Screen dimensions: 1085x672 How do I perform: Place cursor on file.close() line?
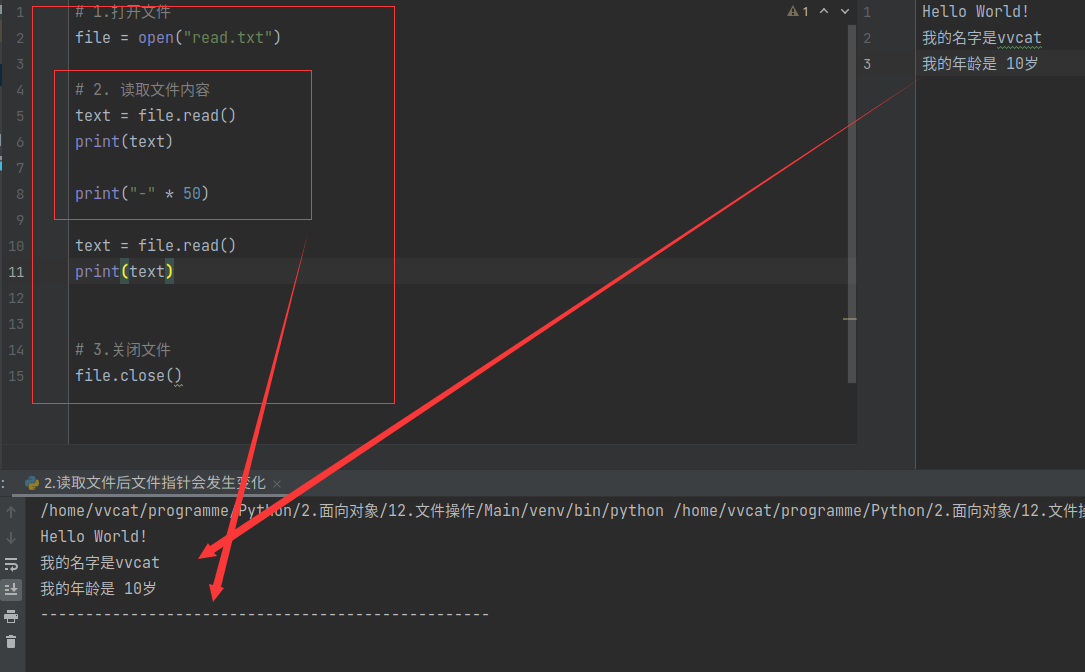128,376
